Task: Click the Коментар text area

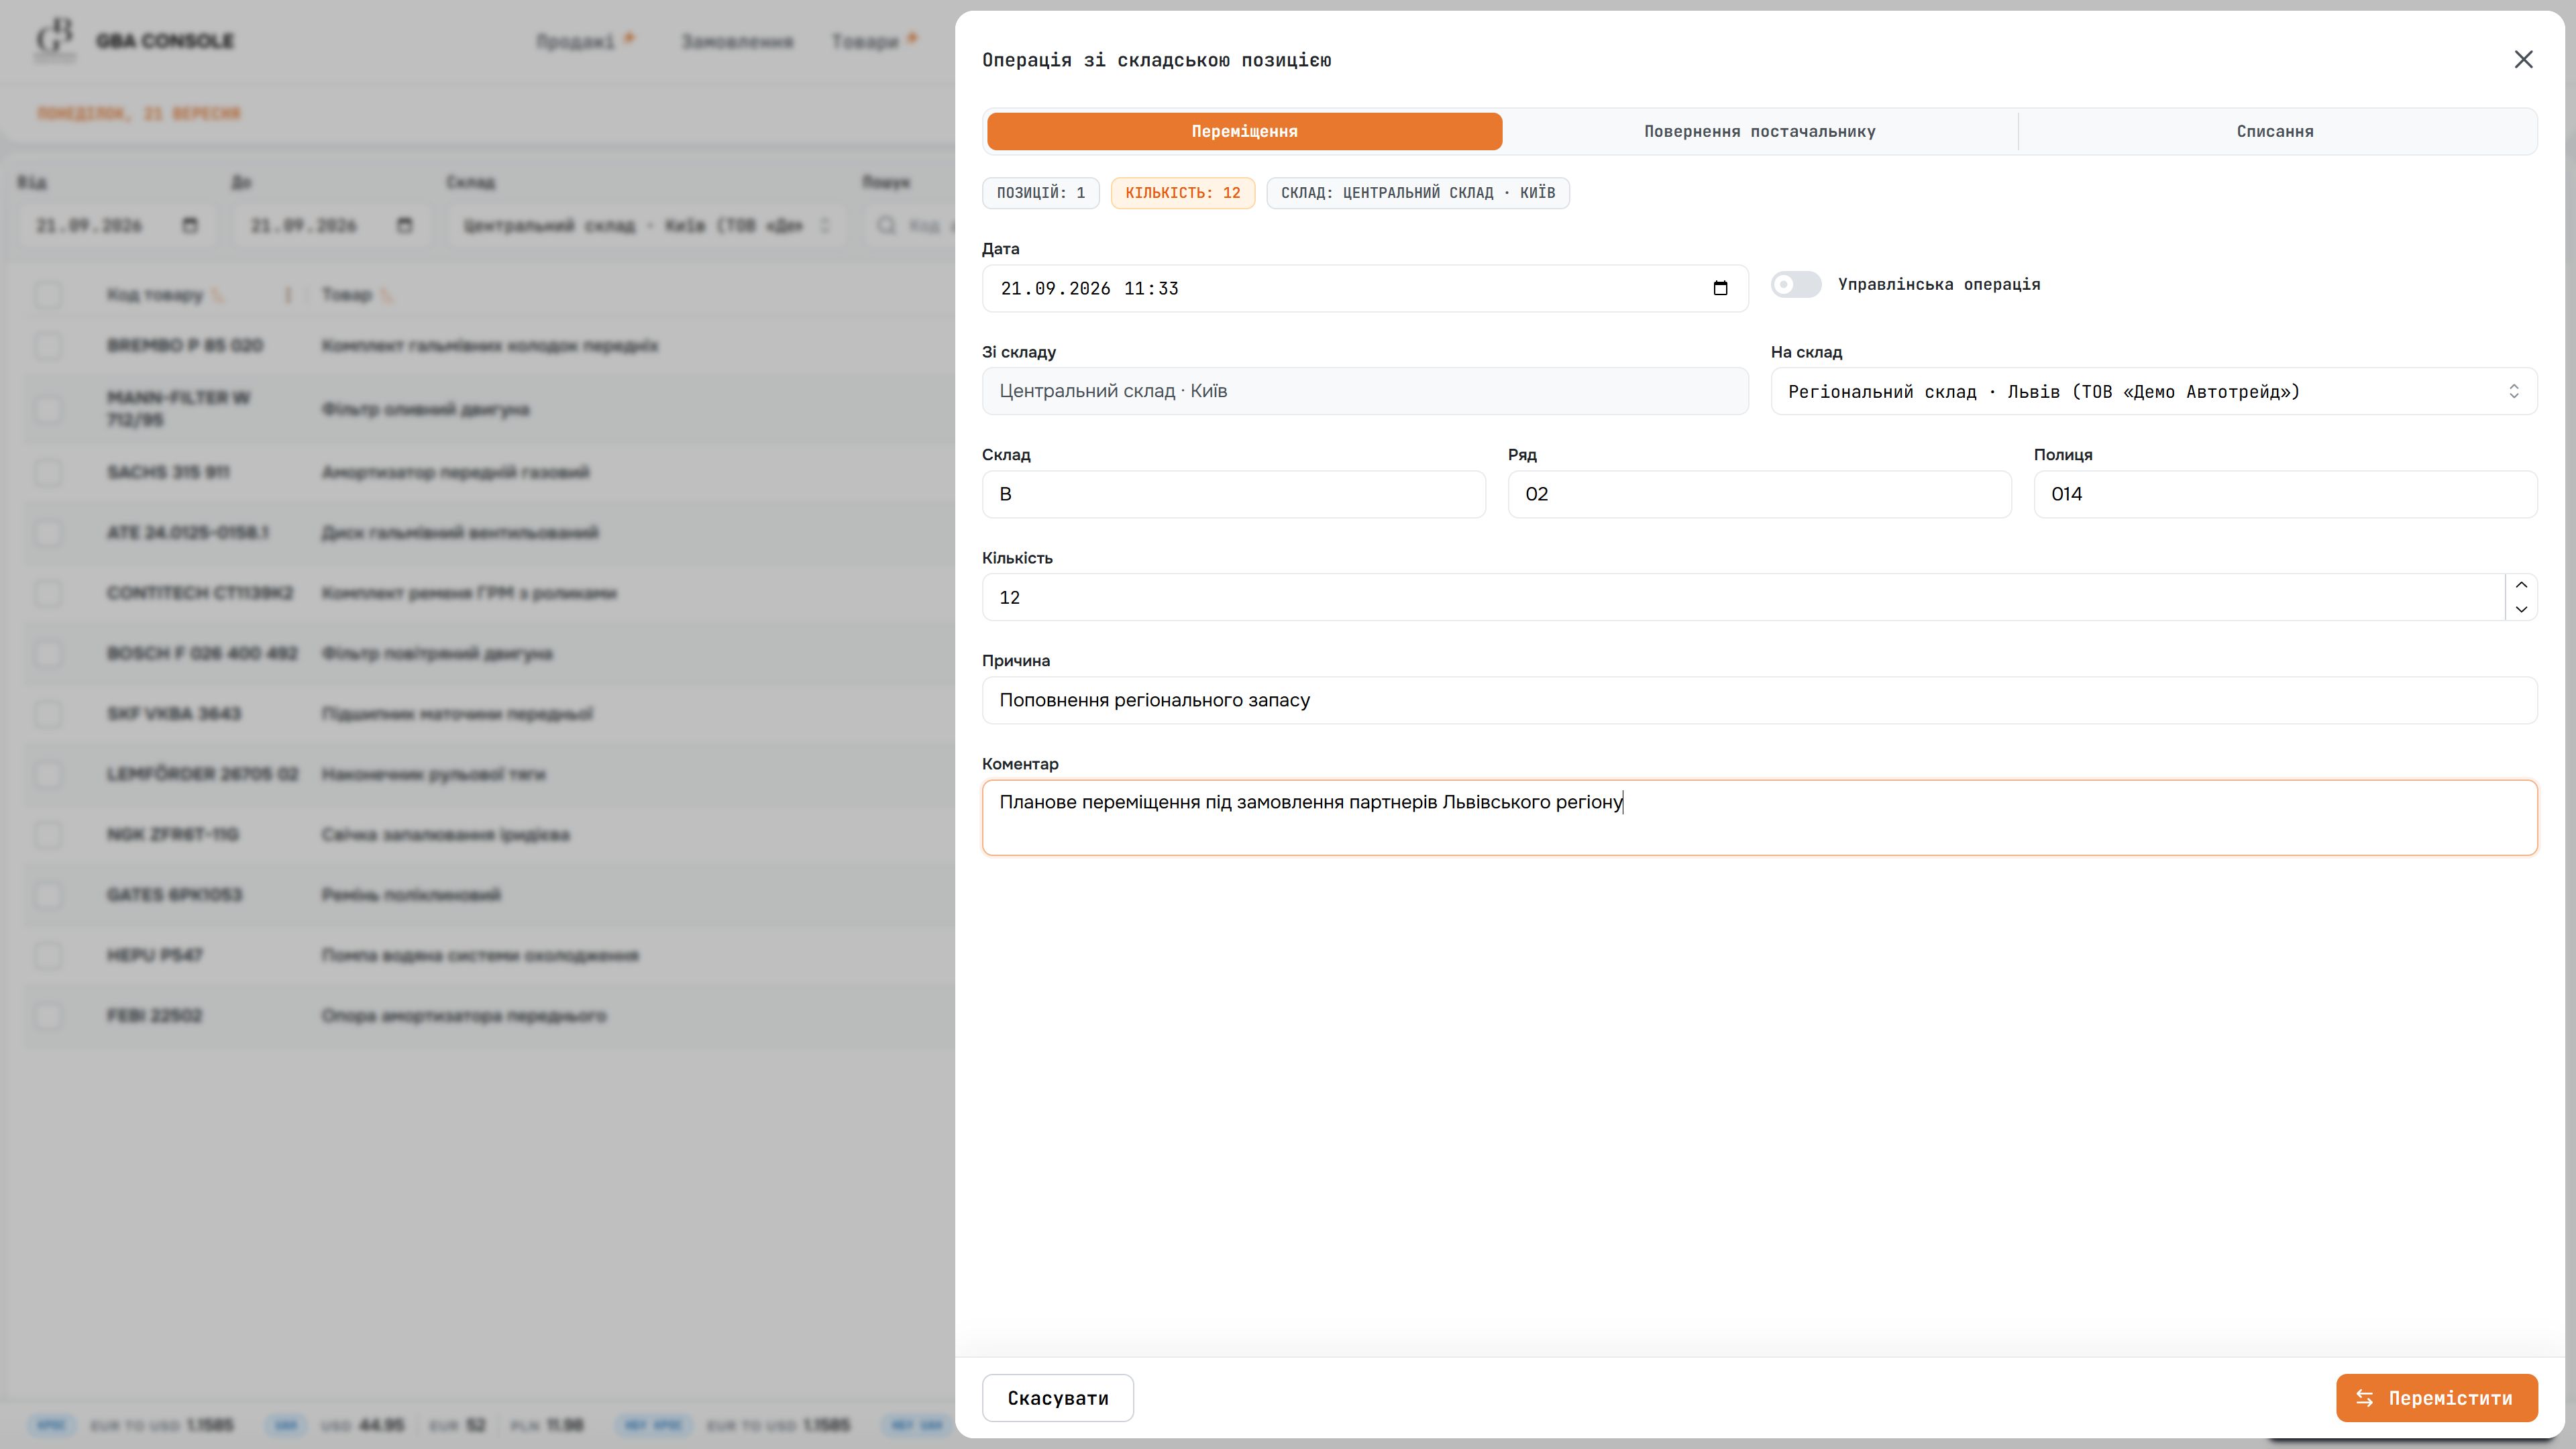Action: (x=1759, y=818)
